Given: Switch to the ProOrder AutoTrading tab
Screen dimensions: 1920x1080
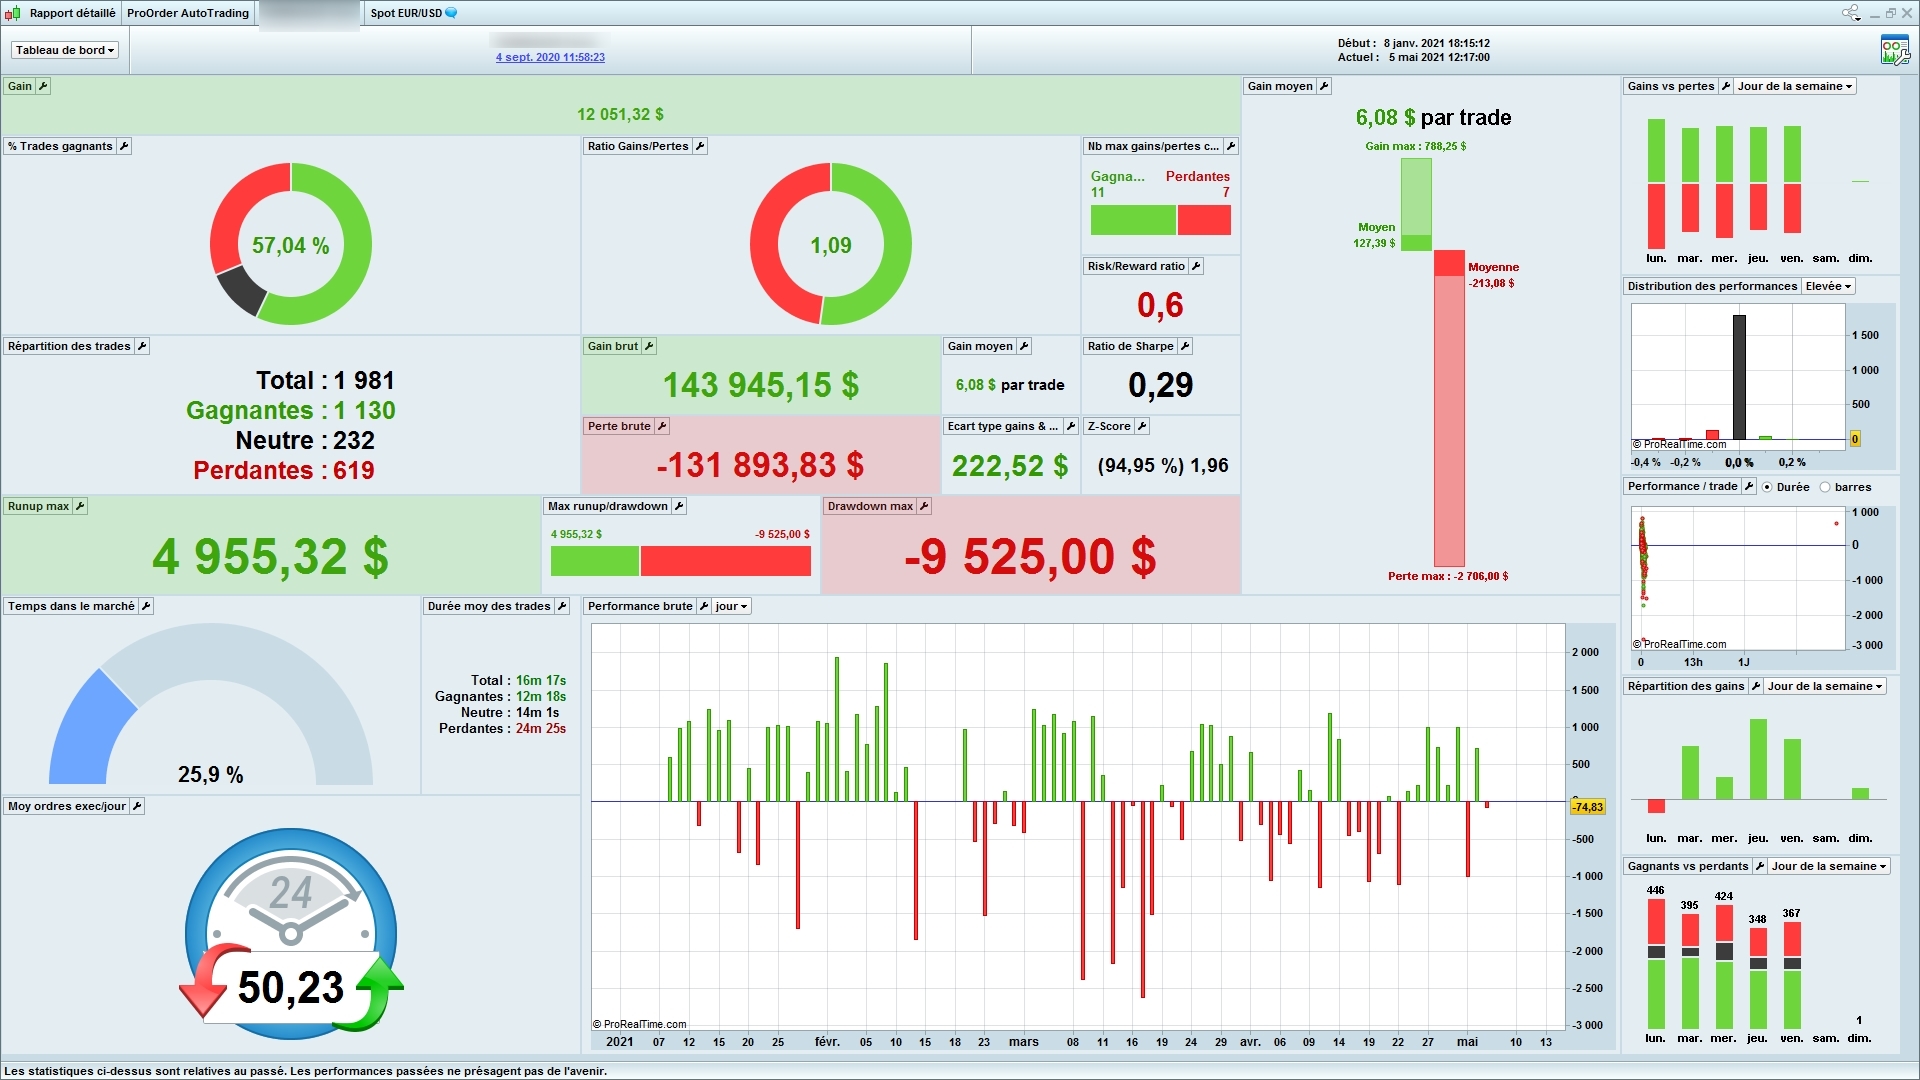Looking at the screenshot, I should [x=188, y=13].
